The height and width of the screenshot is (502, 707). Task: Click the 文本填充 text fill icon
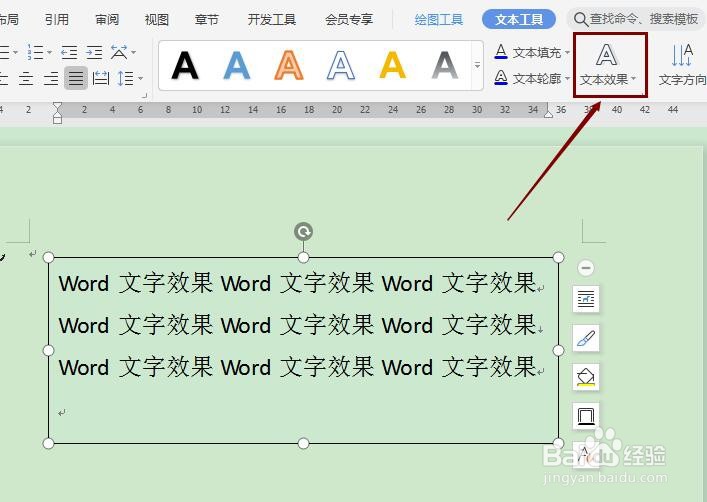[x=501, y=52]
